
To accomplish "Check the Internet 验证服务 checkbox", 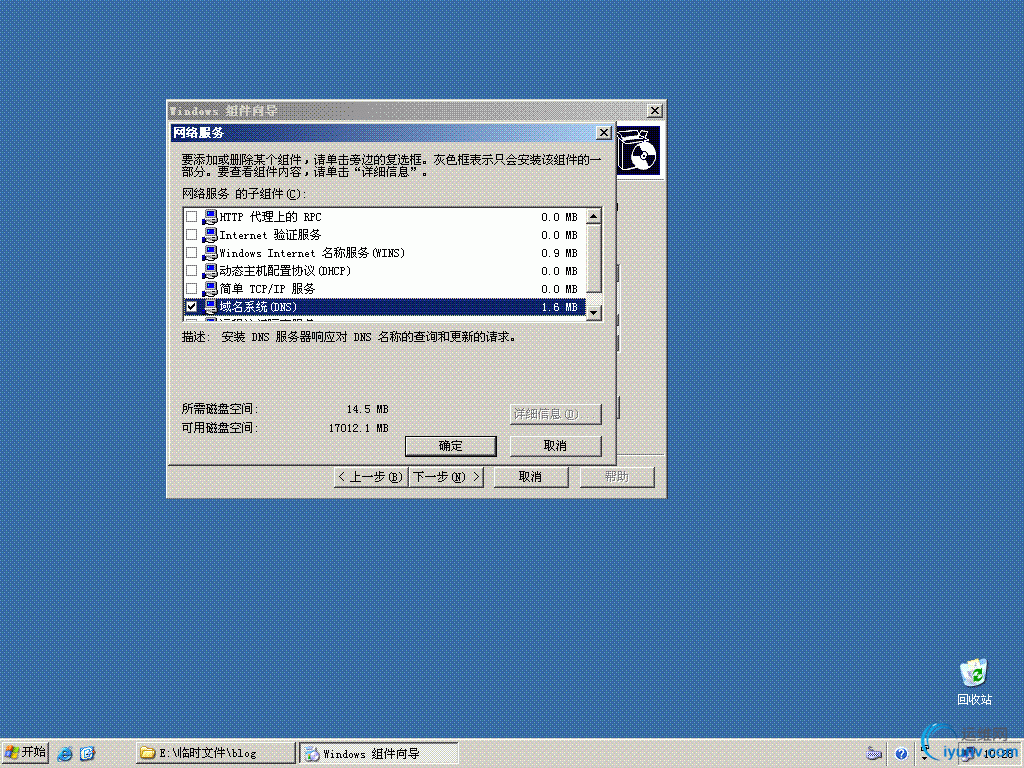I will [x=191, y=234].
